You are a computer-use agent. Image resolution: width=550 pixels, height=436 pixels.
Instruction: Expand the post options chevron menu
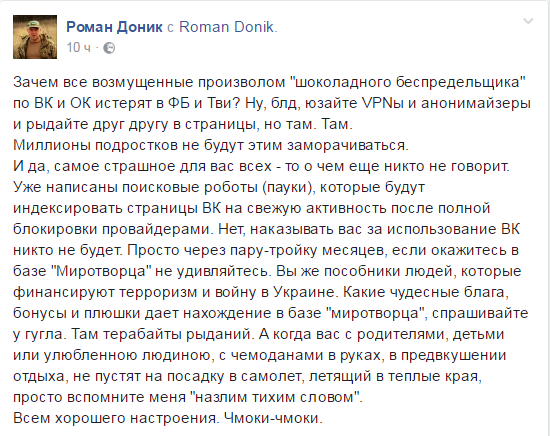coord(528,22)
